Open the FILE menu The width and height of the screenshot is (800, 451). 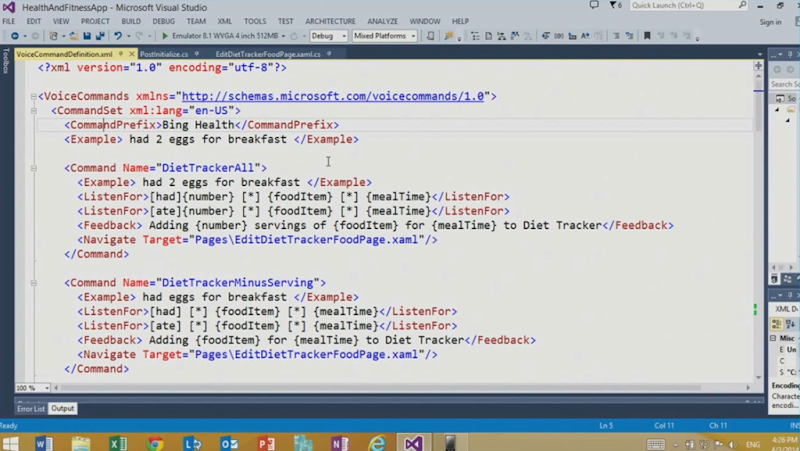click(x=9, y=21)
